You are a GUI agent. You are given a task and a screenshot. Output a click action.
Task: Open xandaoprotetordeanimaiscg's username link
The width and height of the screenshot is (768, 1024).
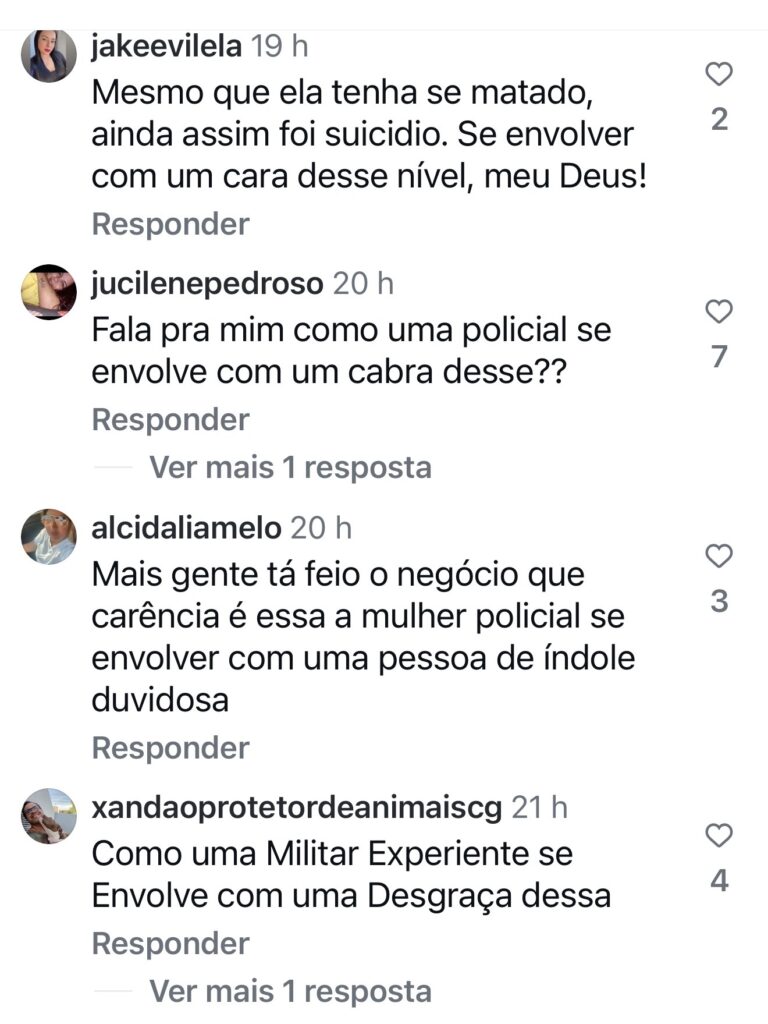pos(295,807)
